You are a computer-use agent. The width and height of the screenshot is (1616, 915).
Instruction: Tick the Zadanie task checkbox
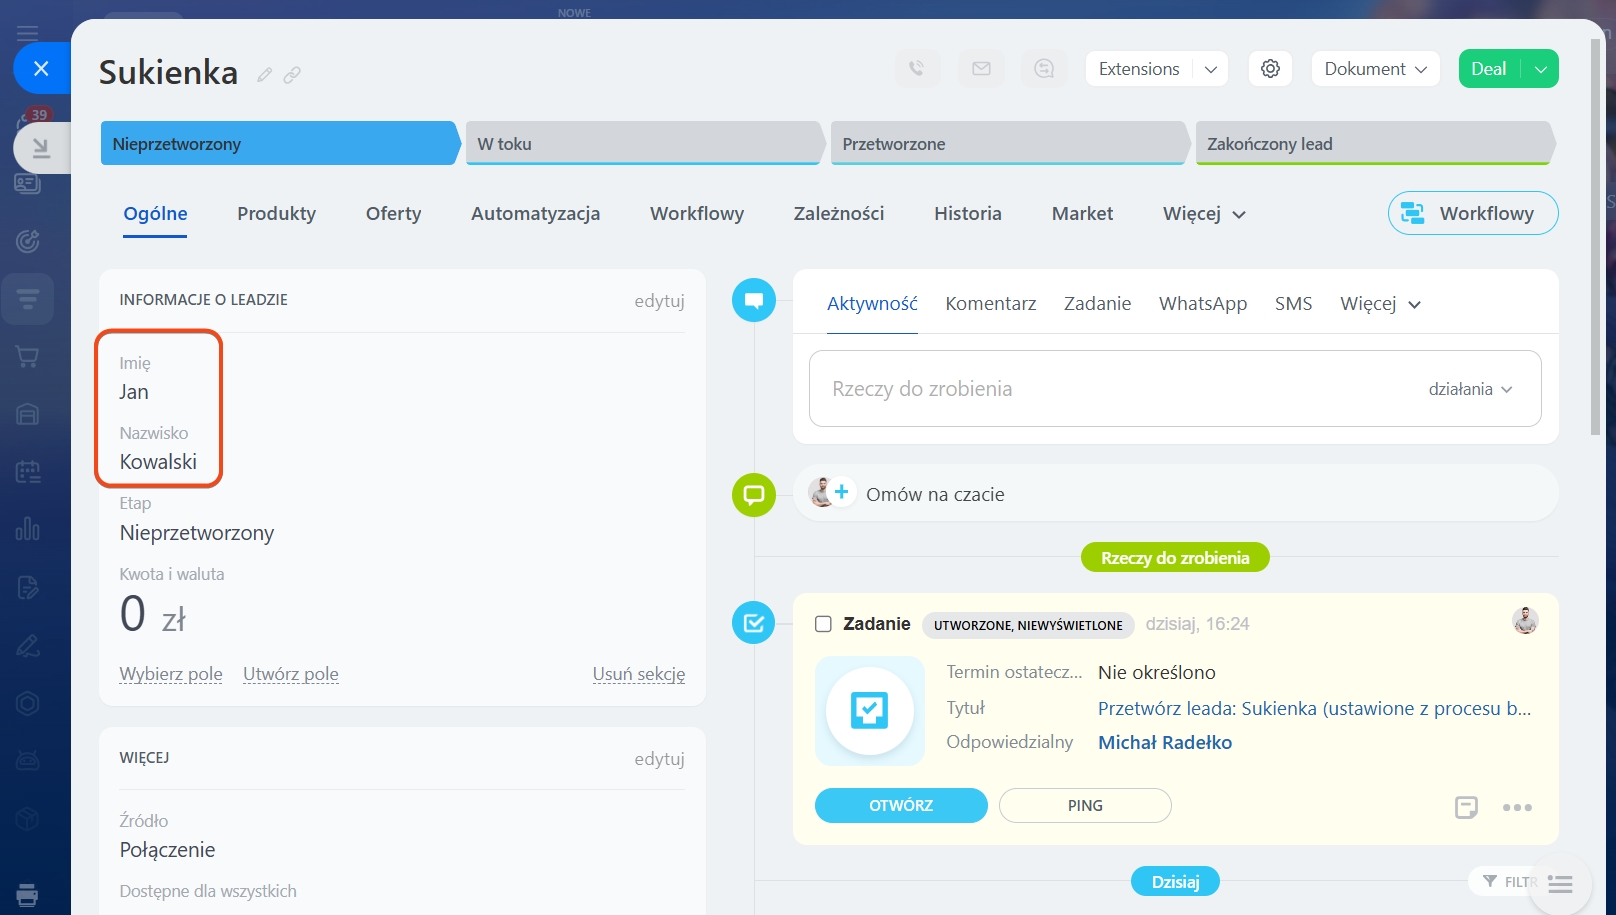pyautogui.click(x=823, y=624)
